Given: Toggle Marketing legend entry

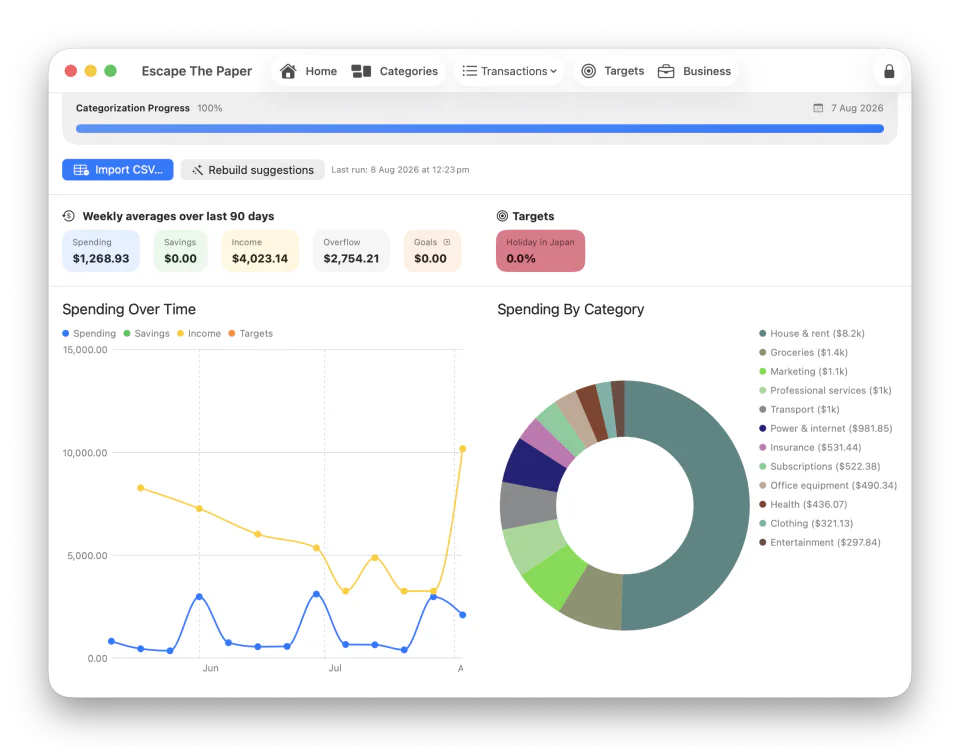Looking at the screenshot, I should [803, 371].
